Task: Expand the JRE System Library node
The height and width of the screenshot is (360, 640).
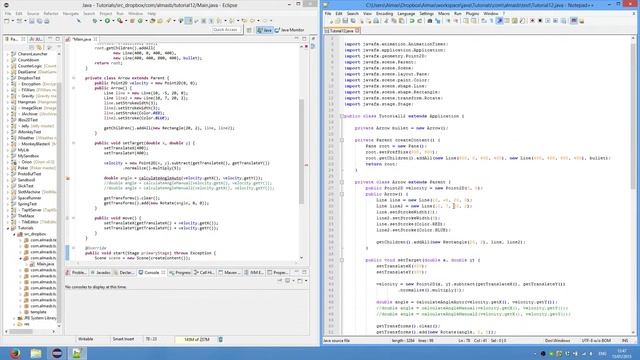Action: (x=14, y=318)
